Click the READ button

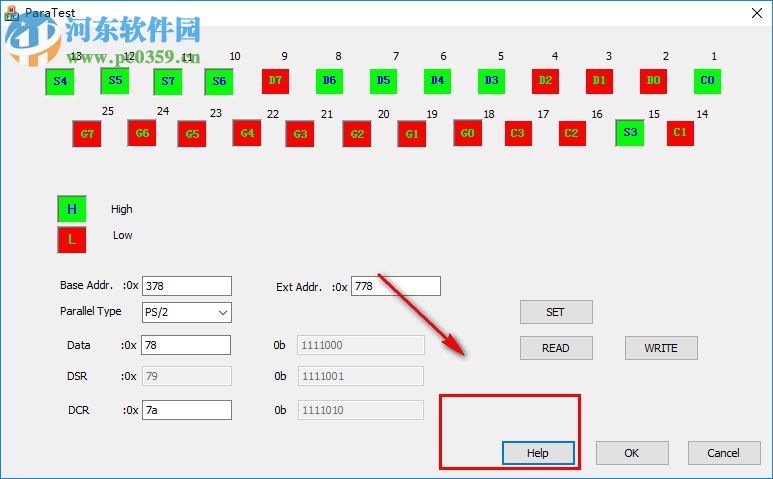coord(556,348)
